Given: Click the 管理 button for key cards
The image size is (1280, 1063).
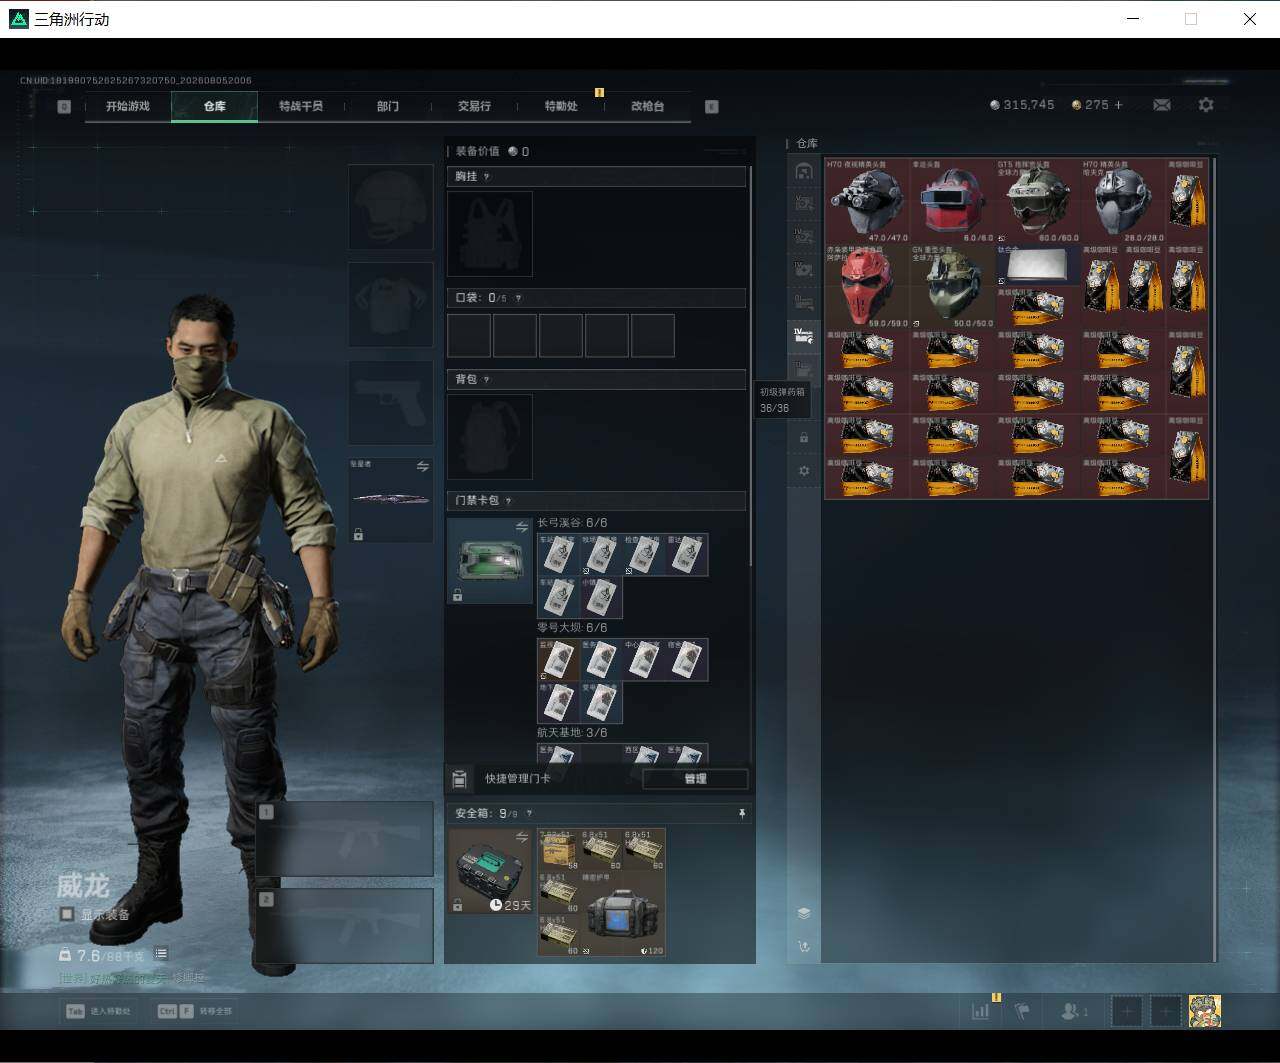Looking at the screenshot, I should [695, 779].
